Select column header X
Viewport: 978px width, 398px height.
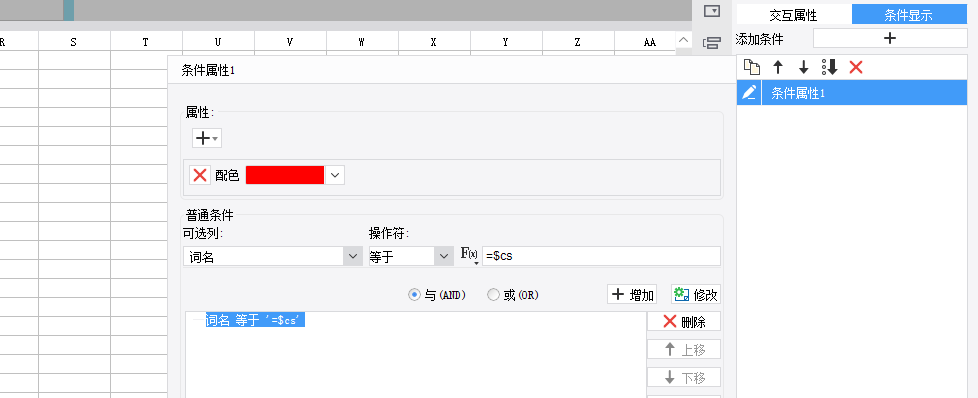[x=434, y=42]
